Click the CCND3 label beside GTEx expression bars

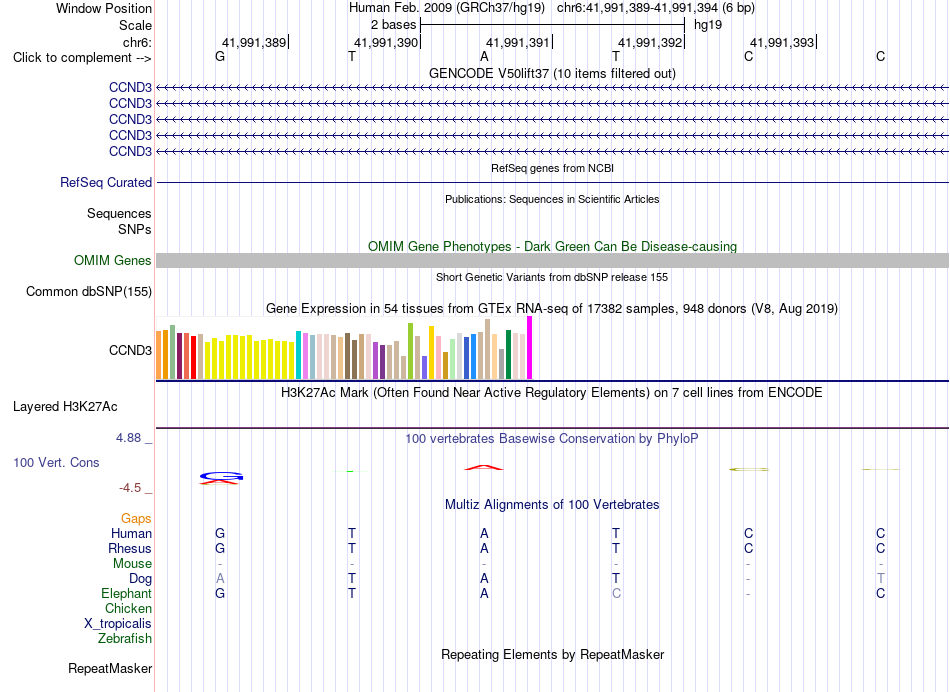(130, 350)
